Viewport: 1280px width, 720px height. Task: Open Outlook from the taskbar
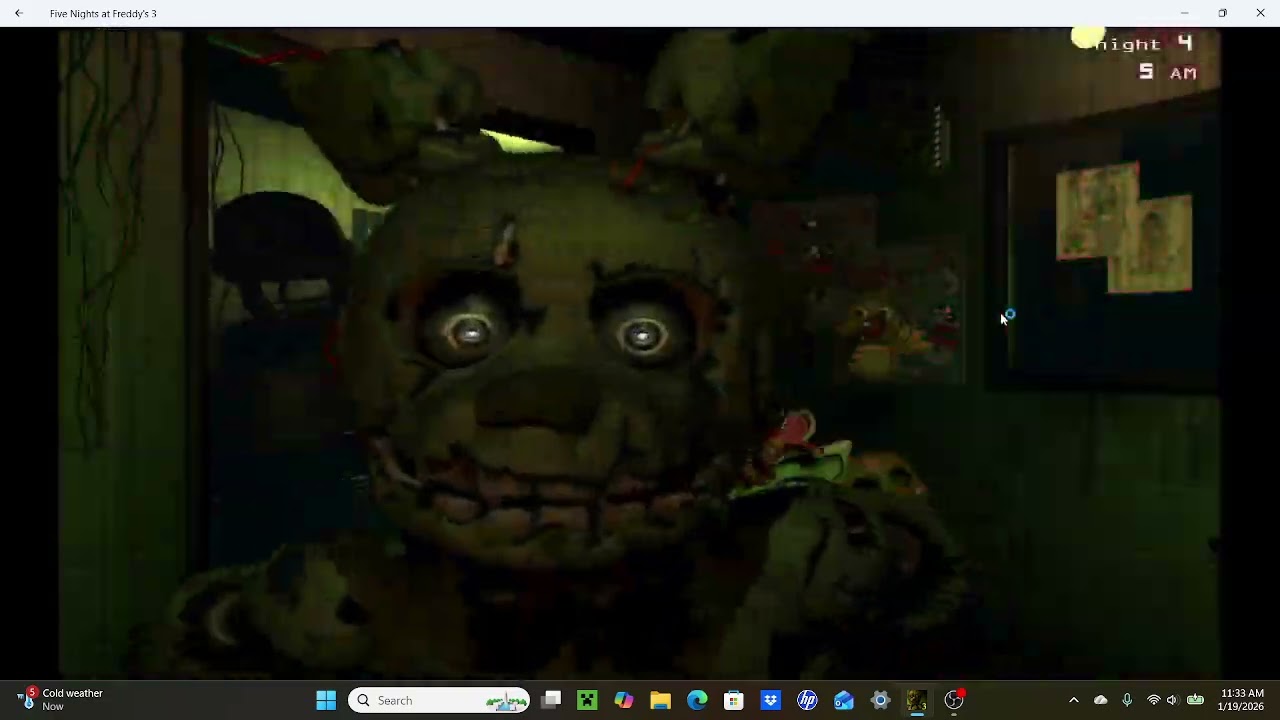[x=844, y=700]
